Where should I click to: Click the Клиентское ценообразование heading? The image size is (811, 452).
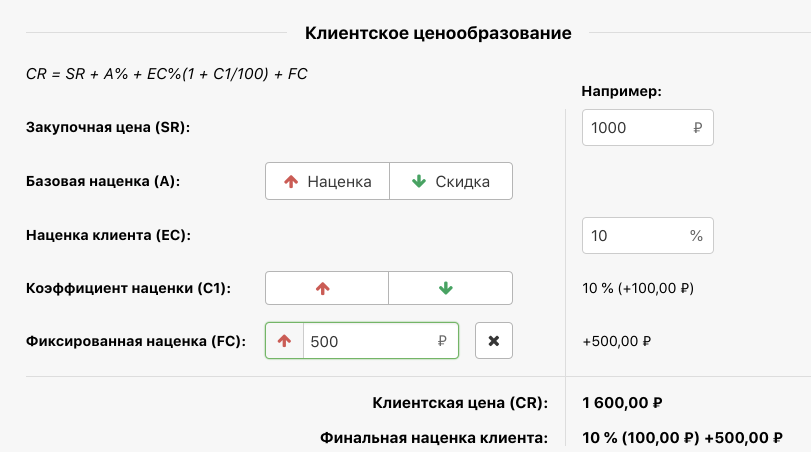coord(438,34)
